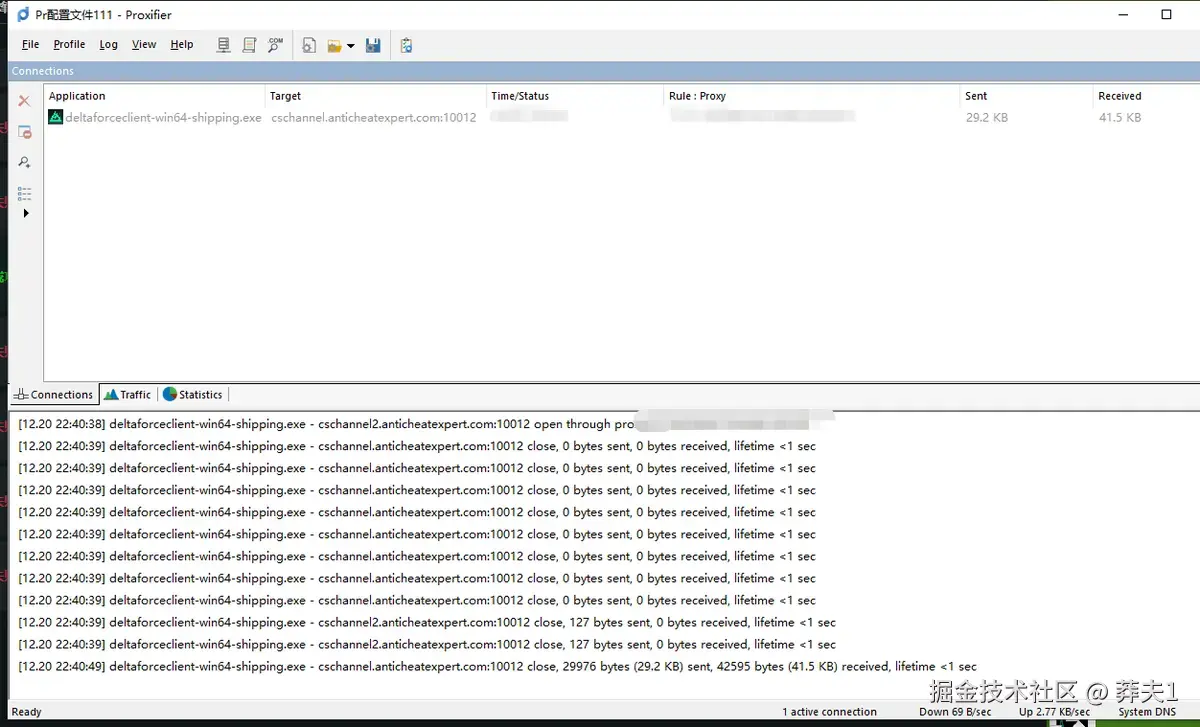Click the [12.20 22:40:38] log timestamp
Image resolution: width=1200 pixels, height=727 pixels.
(x=61, y=424)
